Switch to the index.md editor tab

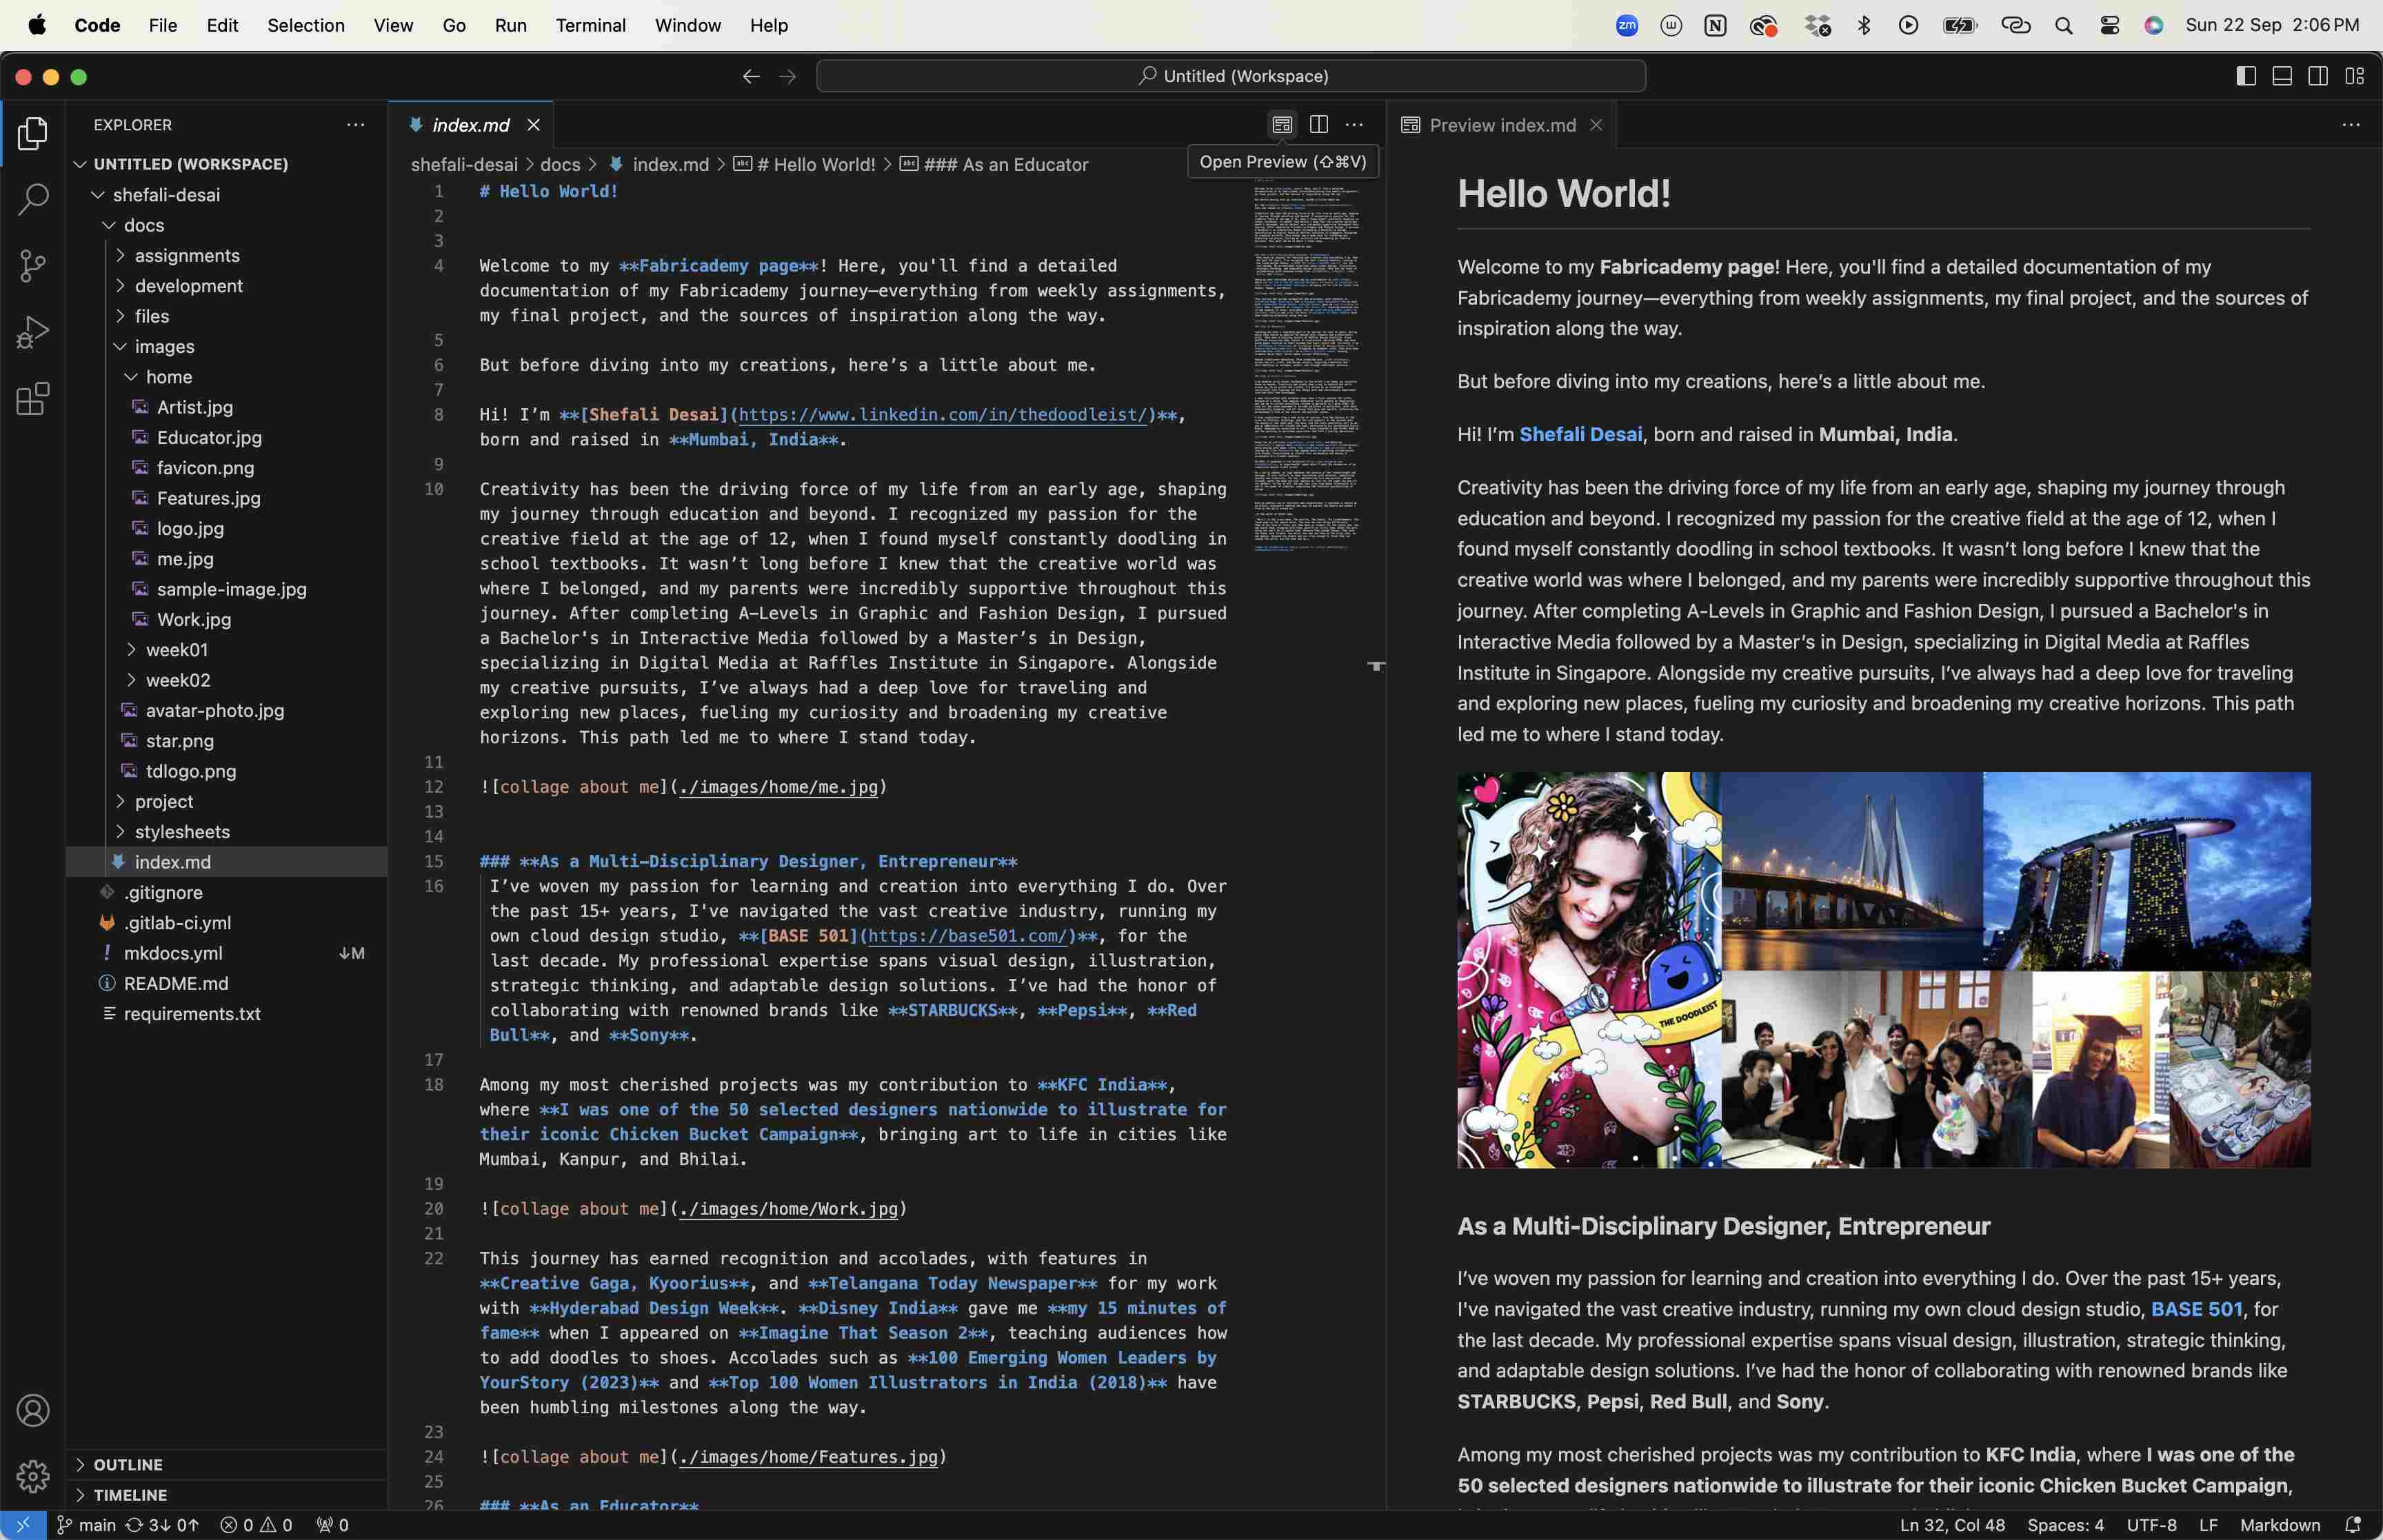(x=471, y=125)
